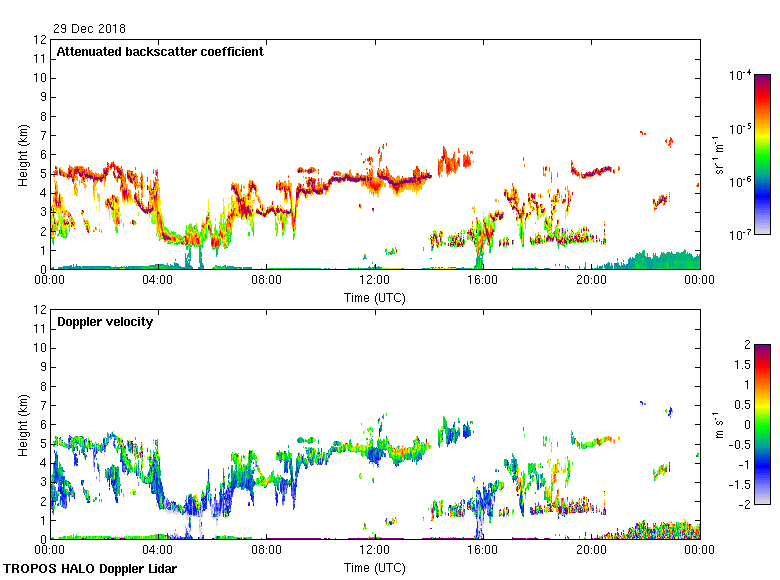Select 20:00 tick on the Doppler velocity time axis
The height and width of the screenshot is (580, 780).
(x=590, y=551)
